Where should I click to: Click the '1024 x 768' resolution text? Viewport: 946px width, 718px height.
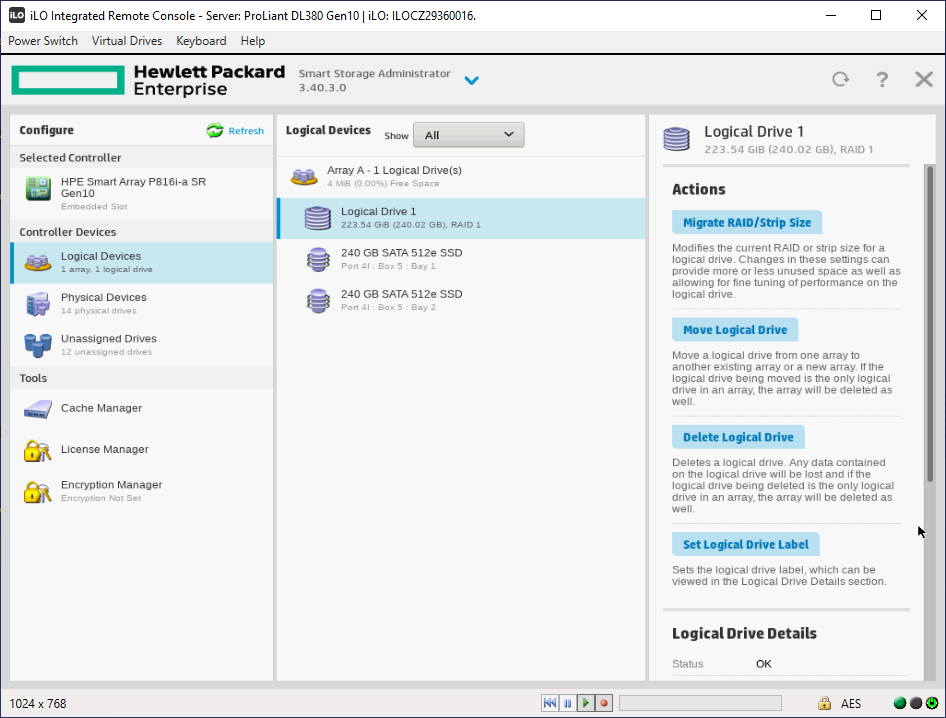coord(38,704)
